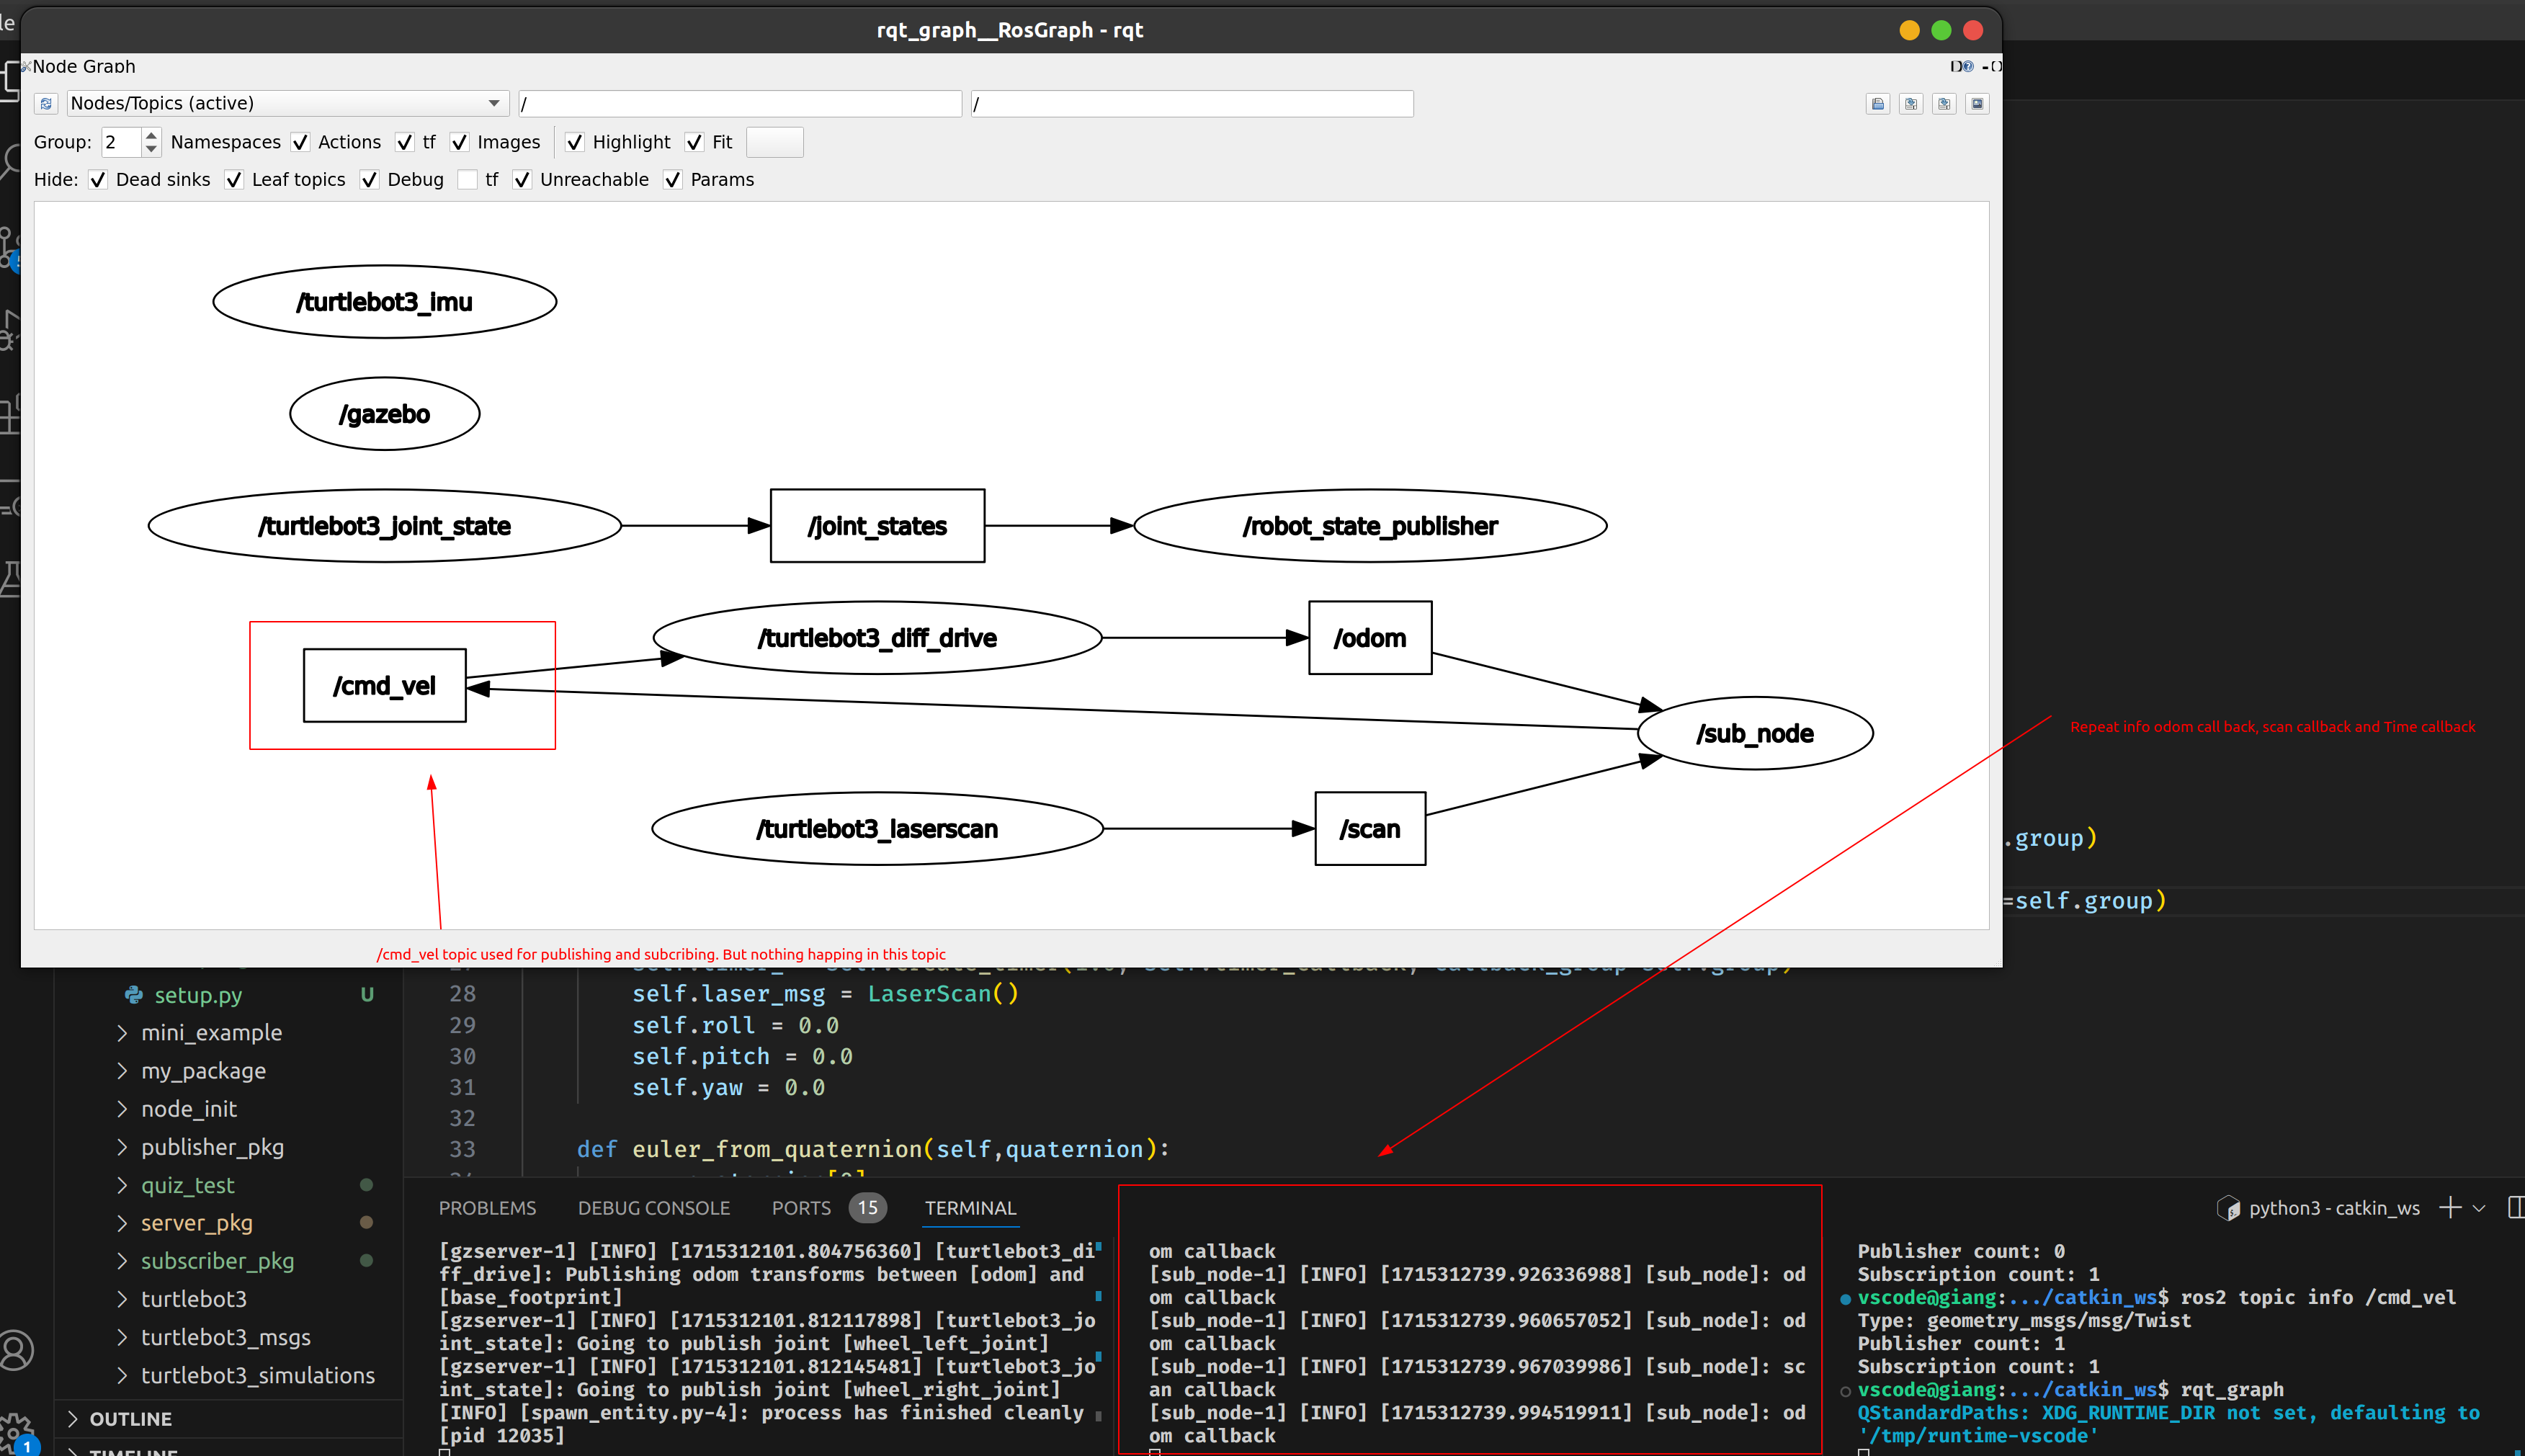Select the /cmd_vel topic node
2525x1456 pixels.
pyautogui.click(x=385, y=685)
